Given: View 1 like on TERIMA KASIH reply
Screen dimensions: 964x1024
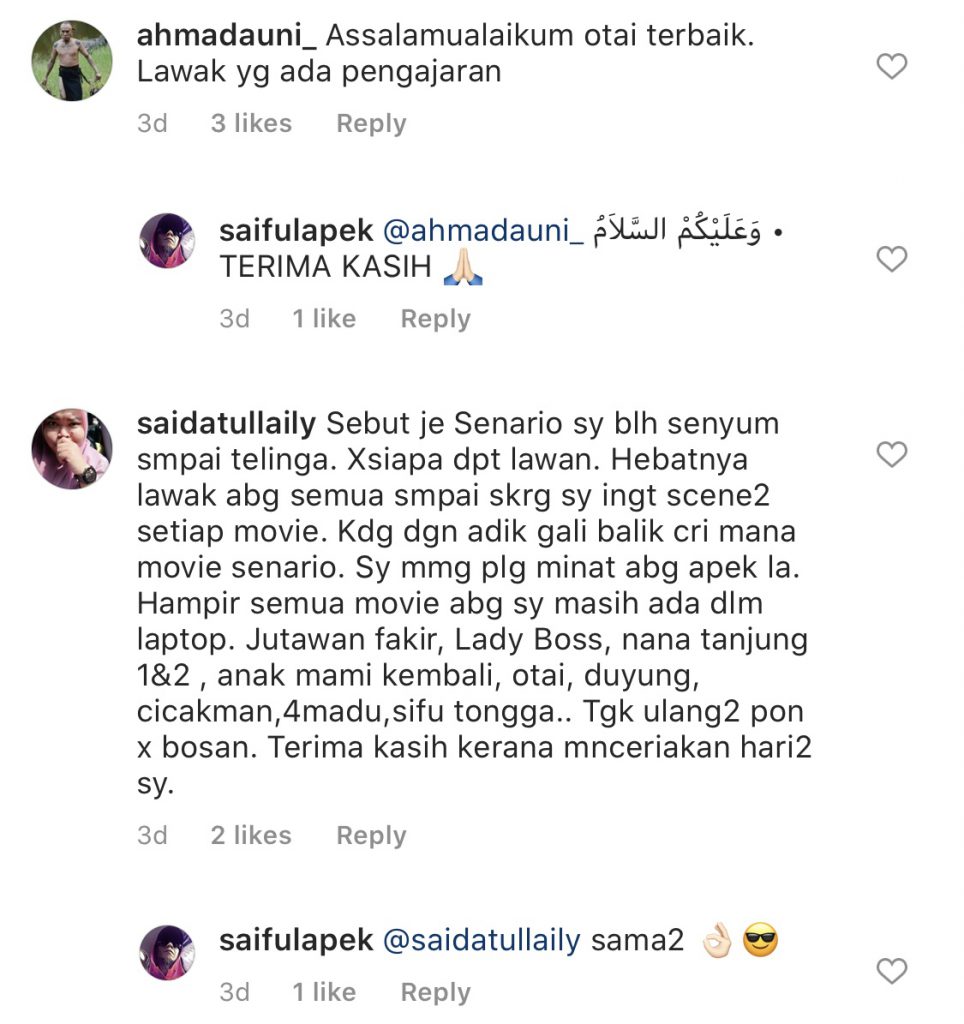Looking at the screenshot, I should 324,319.
